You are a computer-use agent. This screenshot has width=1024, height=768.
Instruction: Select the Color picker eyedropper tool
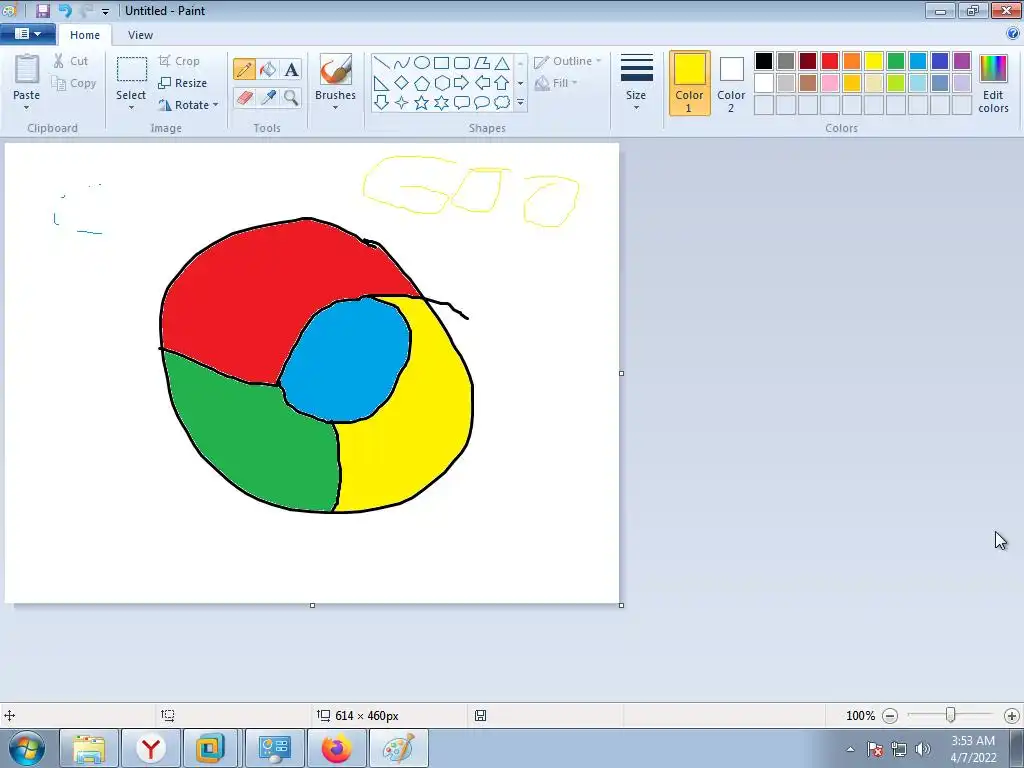coord(268,97)
